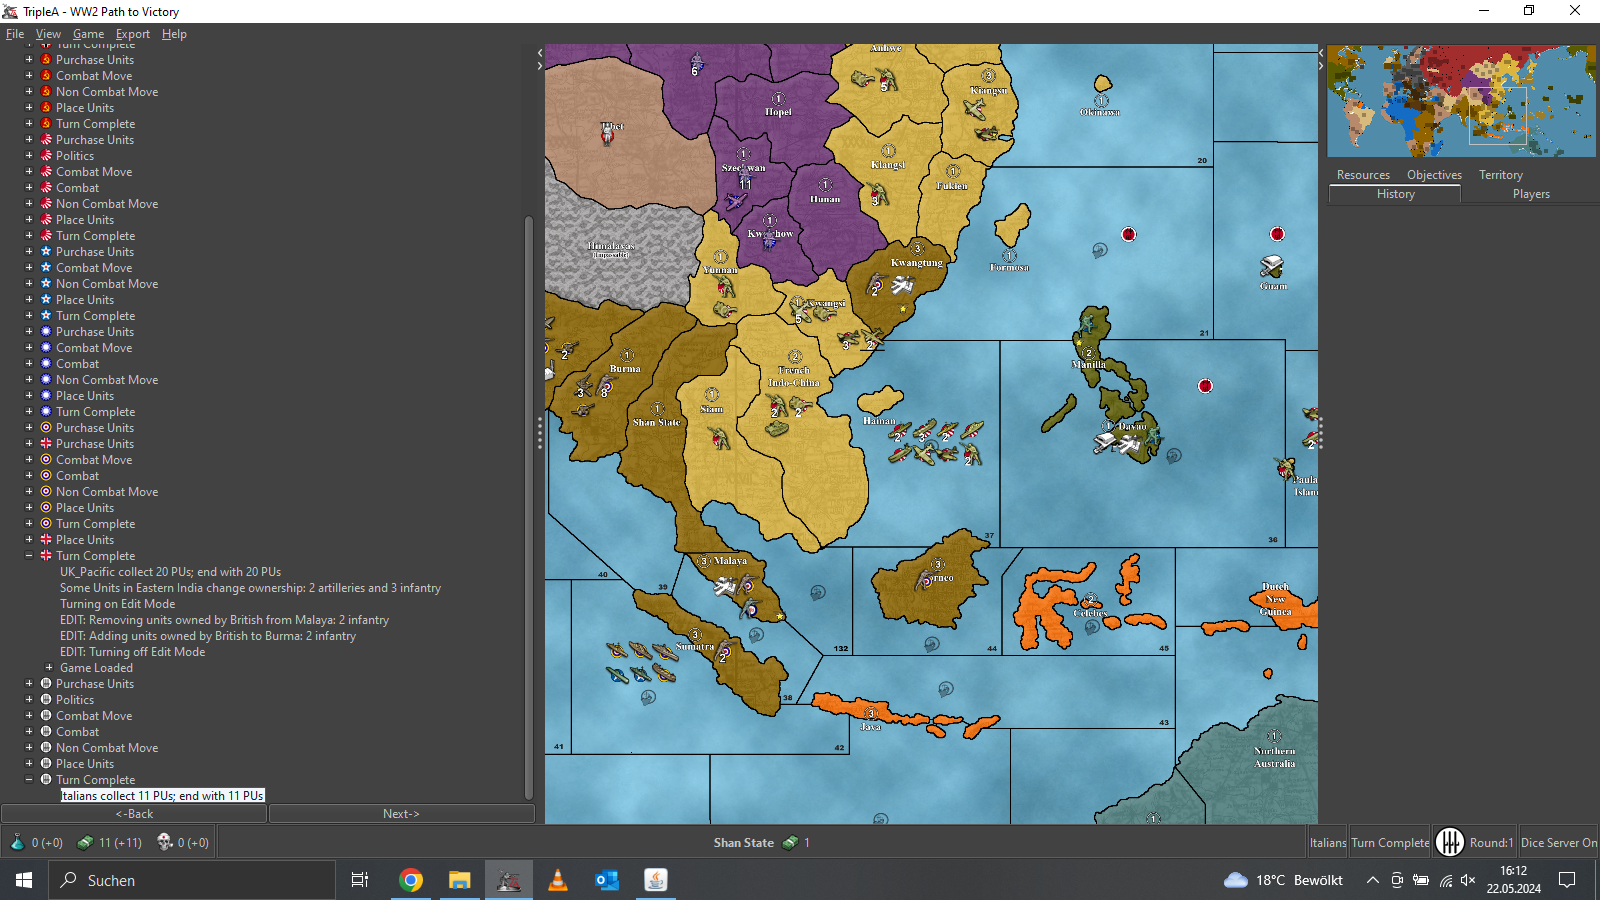Open Outlook from the taskbar
1600x900 pixels.
click(607, 880)
